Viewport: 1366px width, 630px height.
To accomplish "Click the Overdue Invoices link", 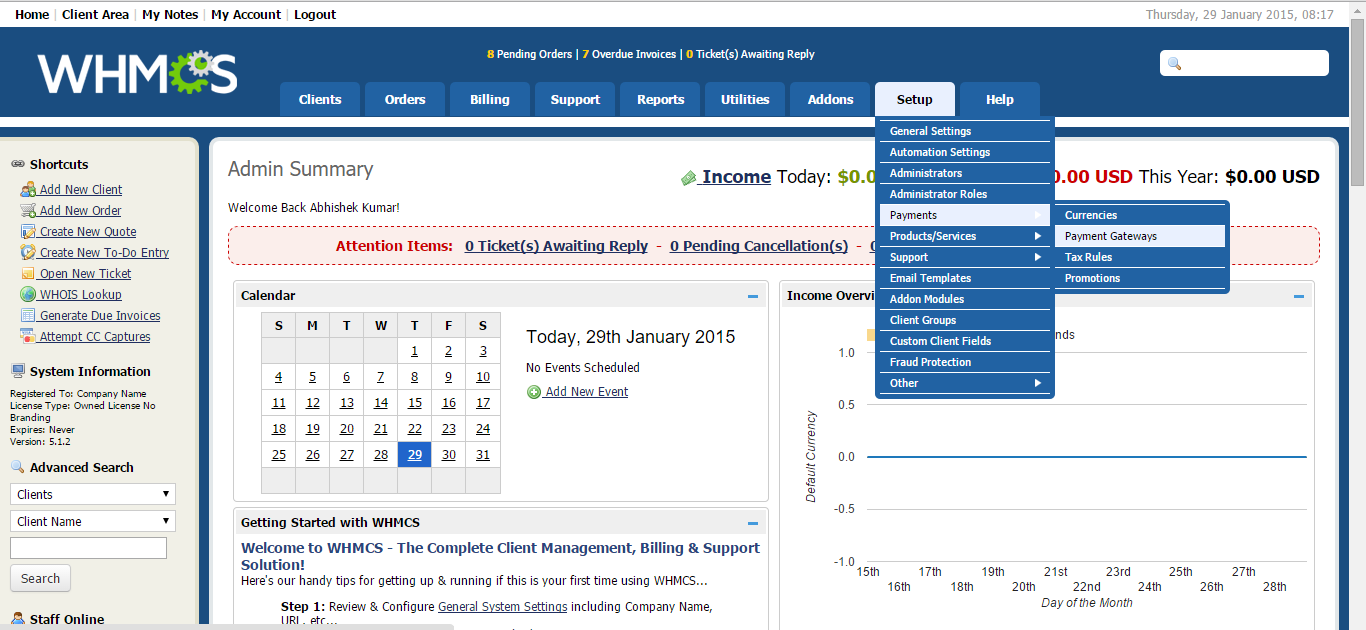I will [629, 54].
